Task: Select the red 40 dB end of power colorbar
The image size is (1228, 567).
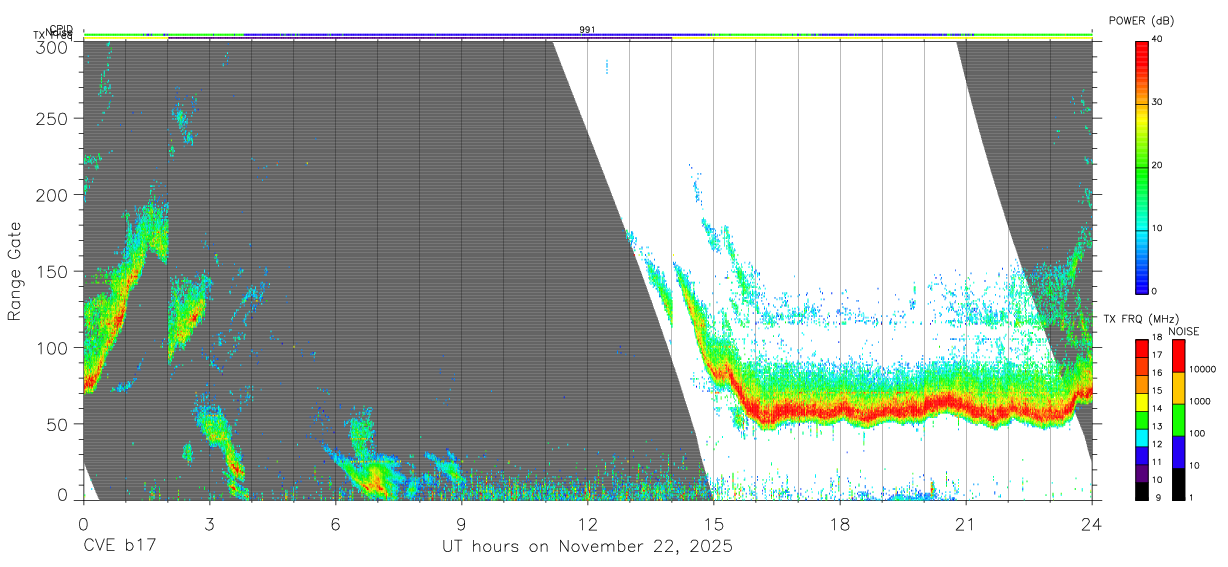Action: [x=1141, y=45]
